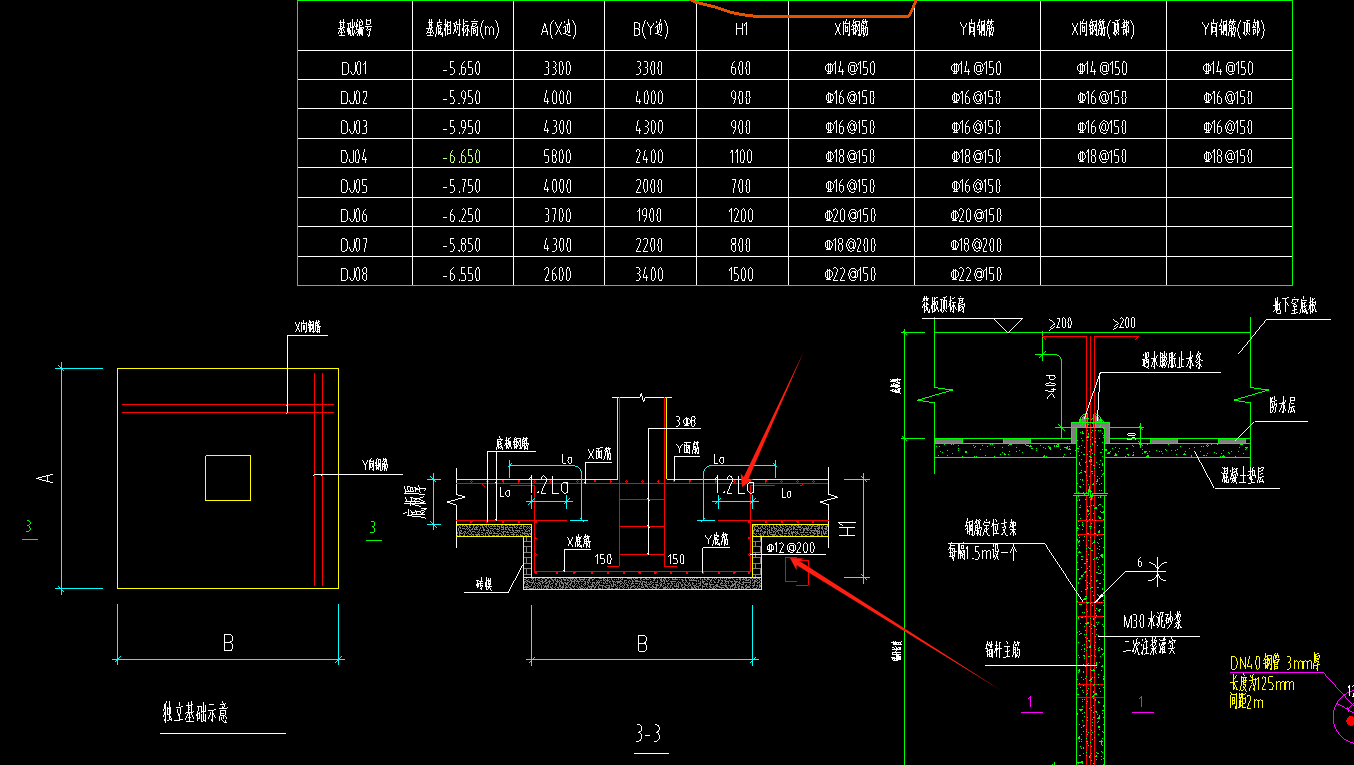Click the H1 value 700 for DJ05
This screenshot has height=765, width=1354.
(x=741, y=186)
